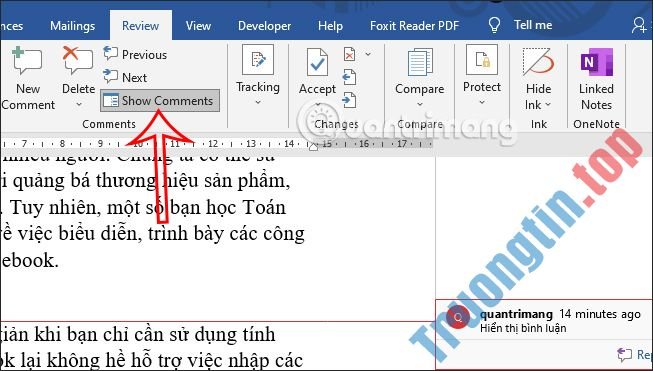The height and width of the screenshot is (371, 653).
Task: Click the right indent marker on the ruler
Action: [x=313, y=146]
